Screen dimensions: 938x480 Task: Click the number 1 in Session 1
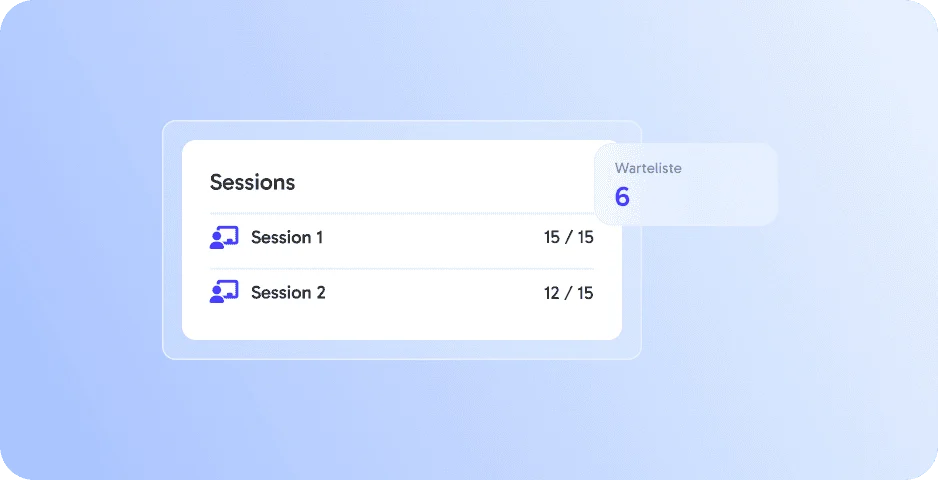pyautogui.click(x=319, y=238)
